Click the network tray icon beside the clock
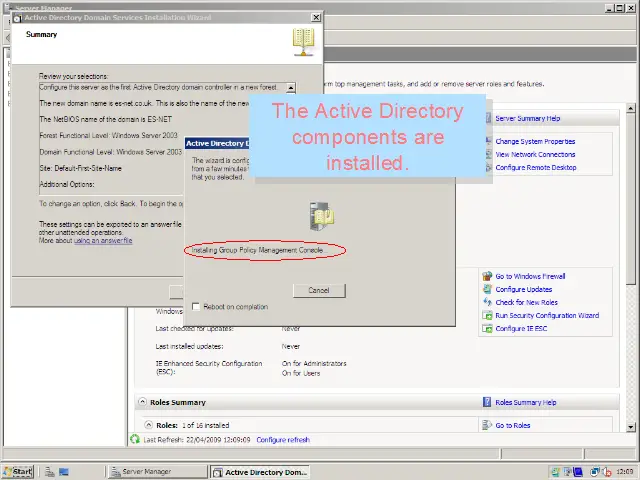Screen dimensions: 640x480 595,472
